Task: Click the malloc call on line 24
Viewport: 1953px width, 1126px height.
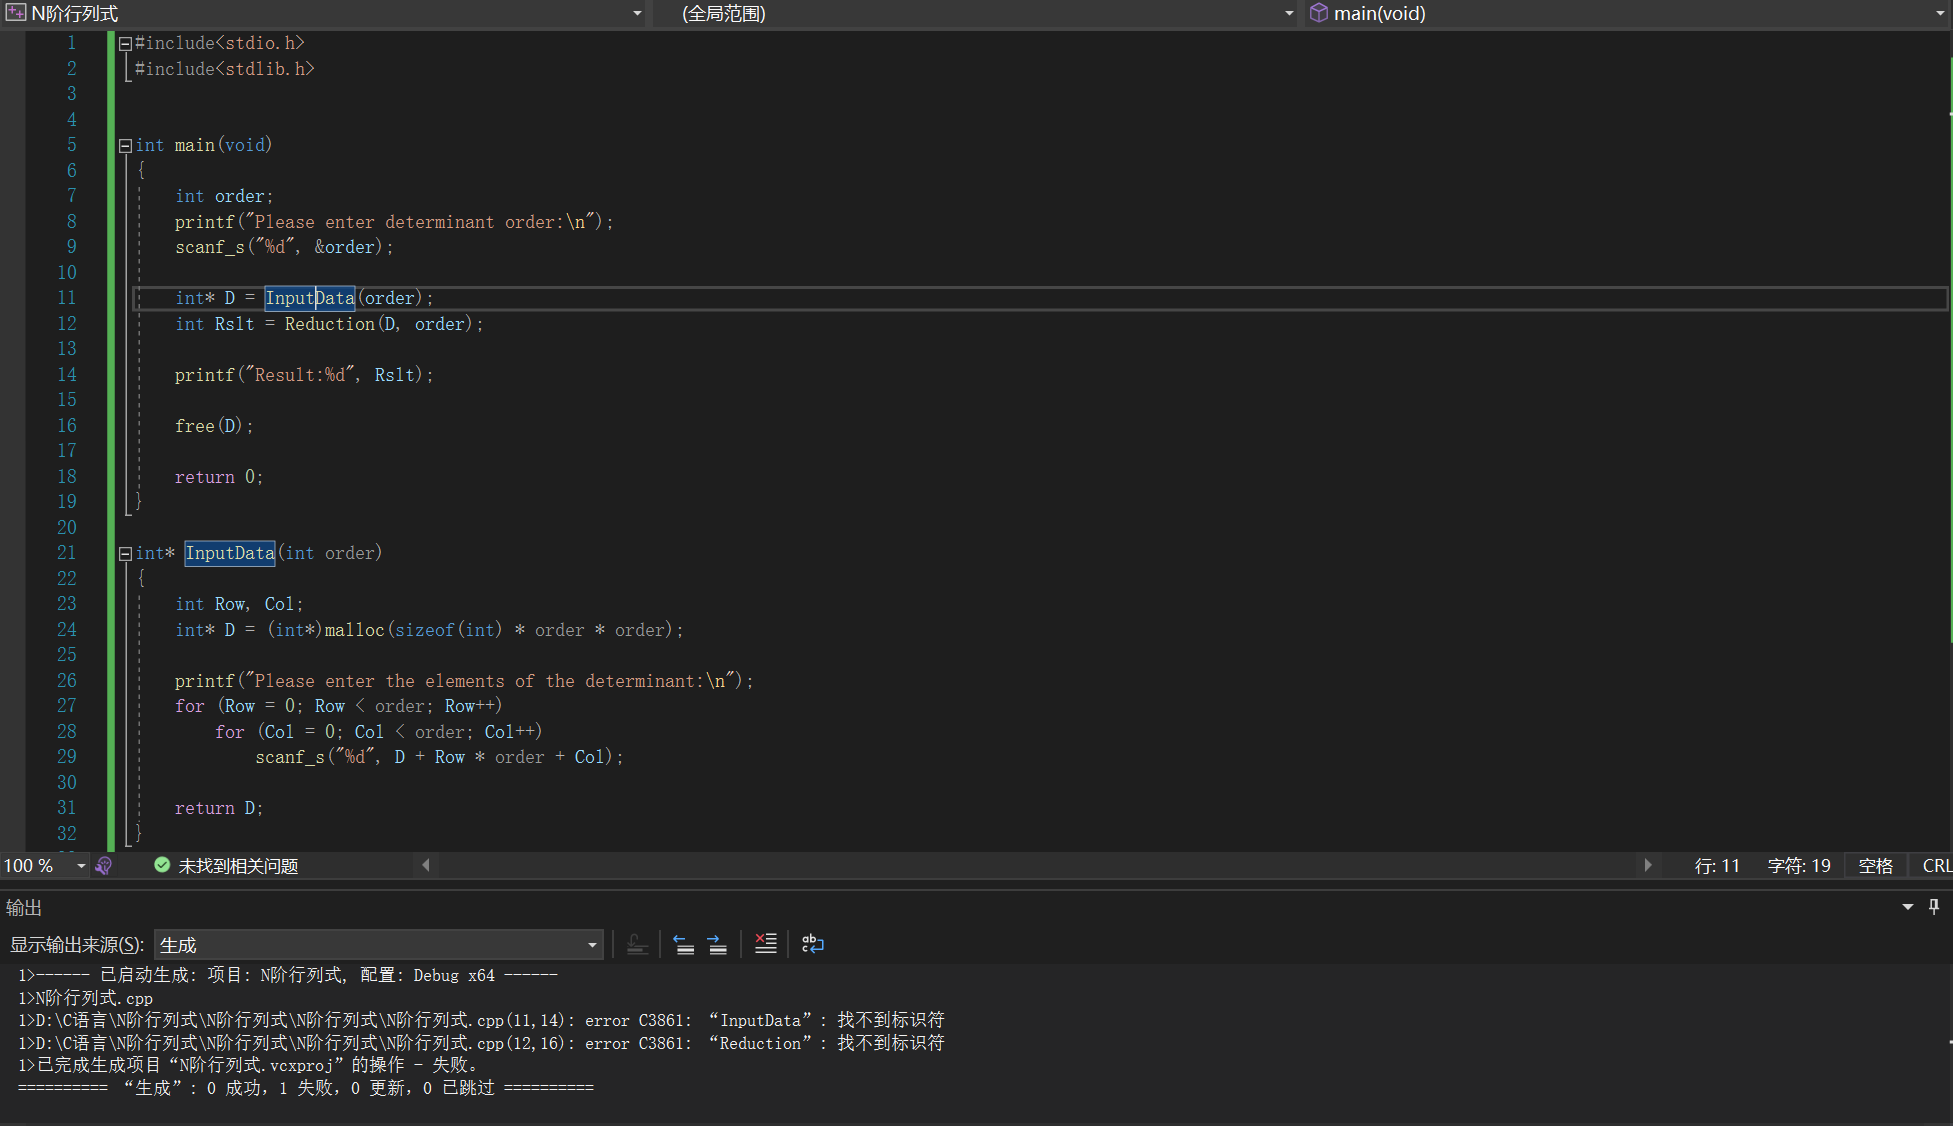Action: point(354,630)
